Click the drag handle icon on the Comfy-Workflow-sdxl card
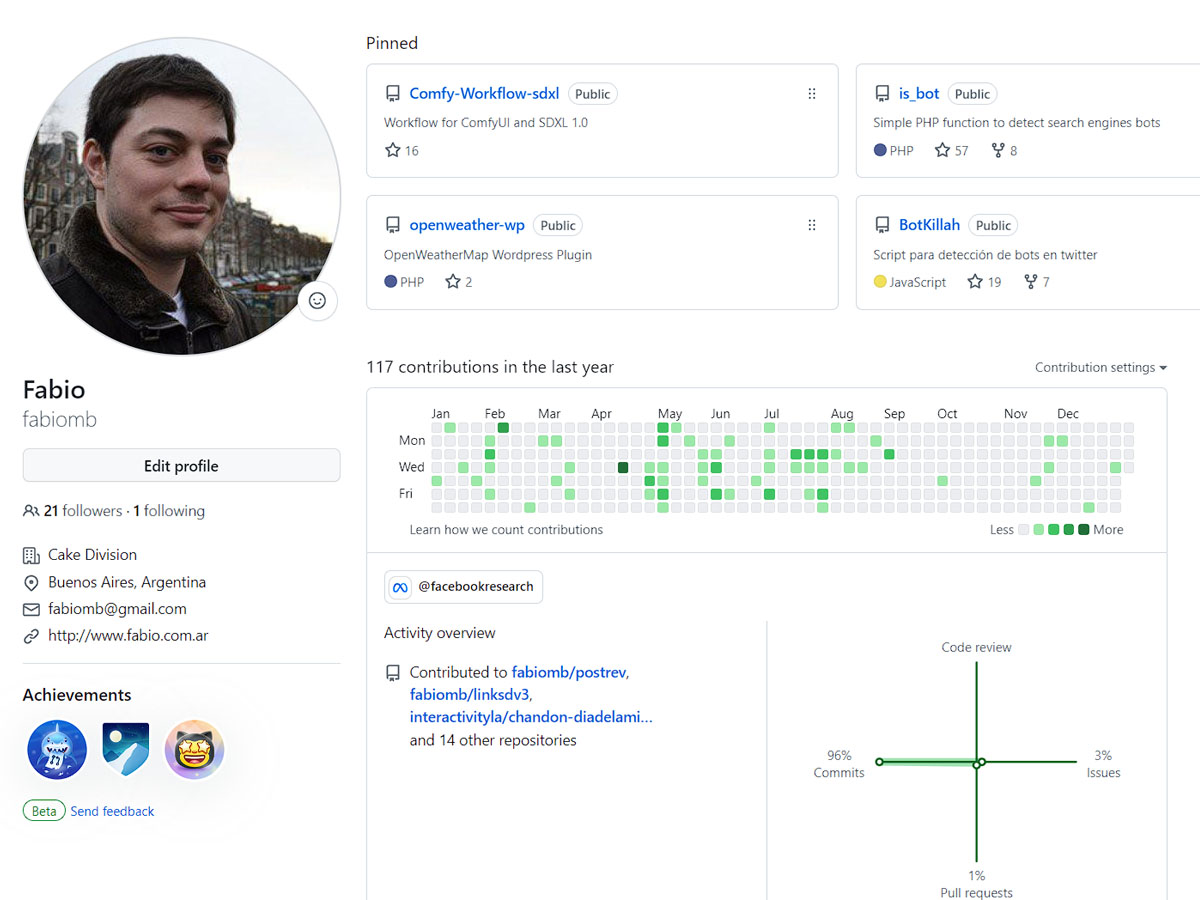The height and width of the screenshot is (900, 1200). [812, 94]
